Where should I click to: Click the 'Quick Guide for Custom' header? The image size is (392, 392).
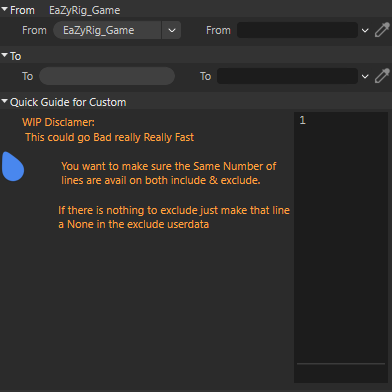[68, 102]
